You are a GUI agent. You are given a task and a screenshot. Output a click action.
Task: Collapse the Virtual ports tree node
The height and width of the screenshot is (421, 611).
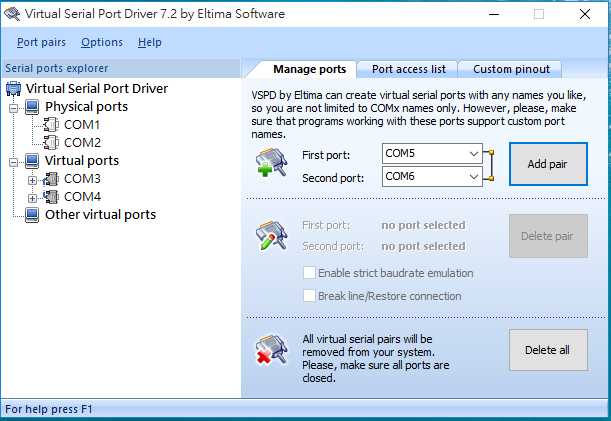coord(14,162)
